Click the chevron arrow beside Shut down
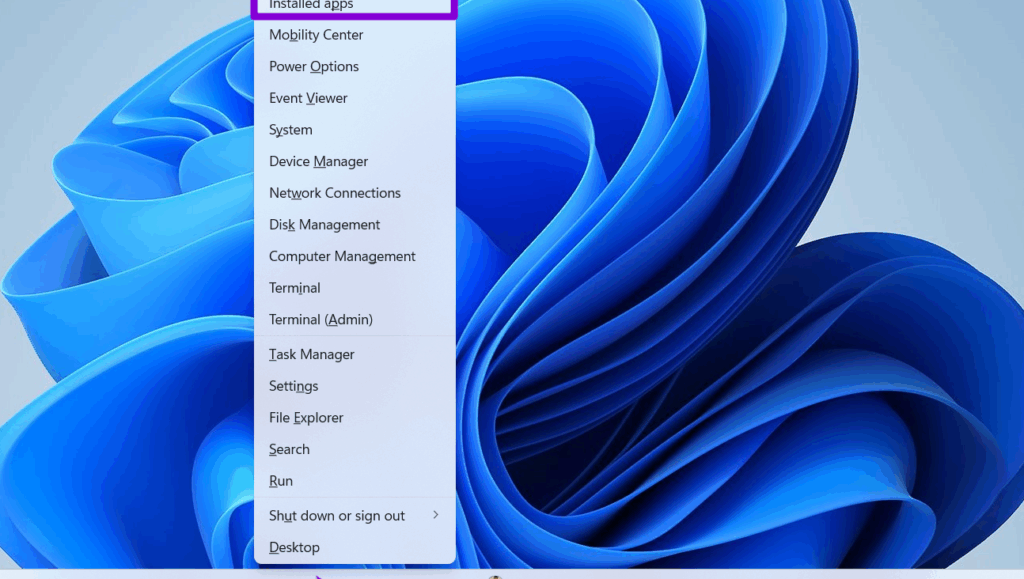 436,515
